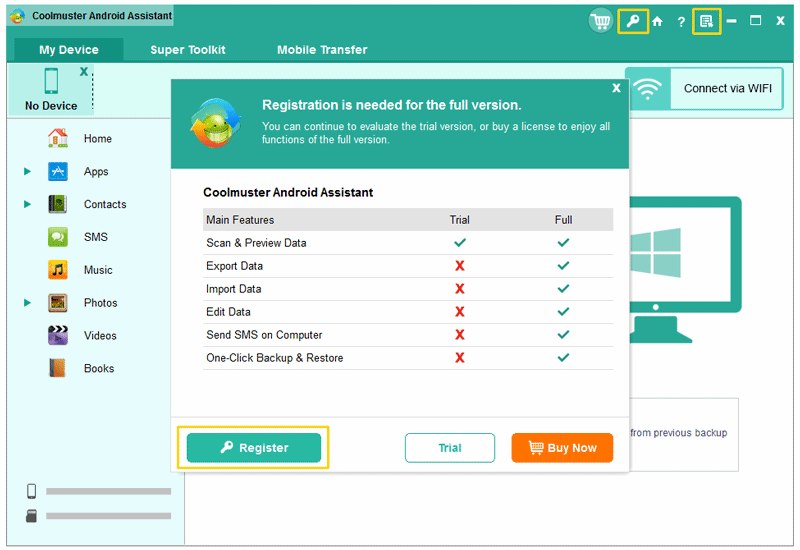
Task: Expand the Contacts tree arrow
Action: point(28,204)
